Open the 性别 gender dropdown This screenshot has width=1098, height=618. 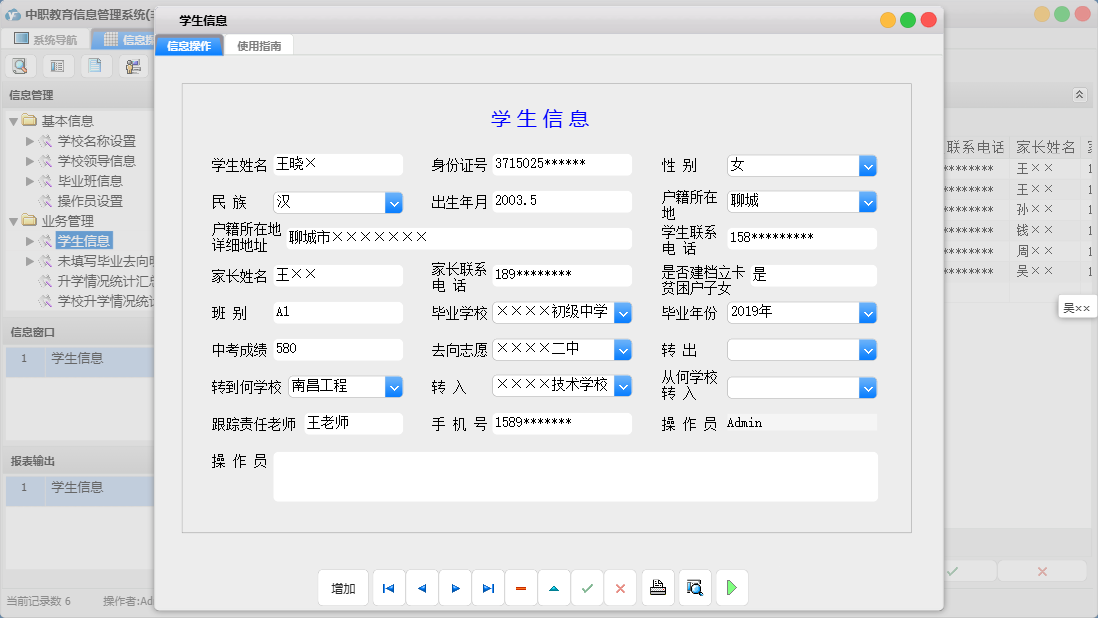pos(867,166)
